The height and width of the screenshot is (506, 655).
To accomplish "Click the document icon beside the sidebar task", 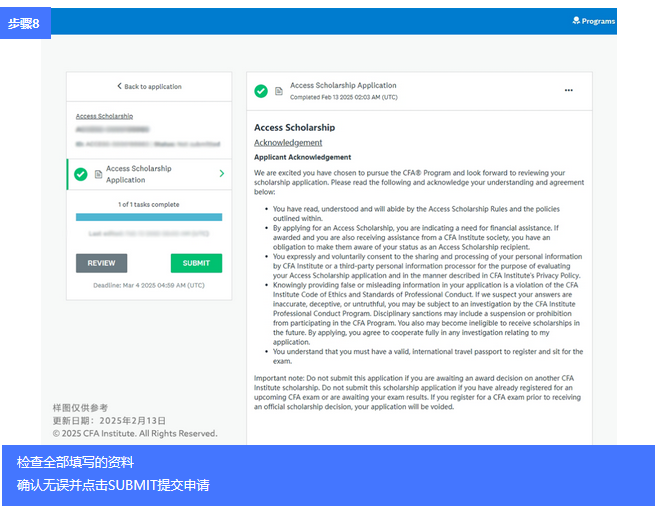I will point(98,174).
